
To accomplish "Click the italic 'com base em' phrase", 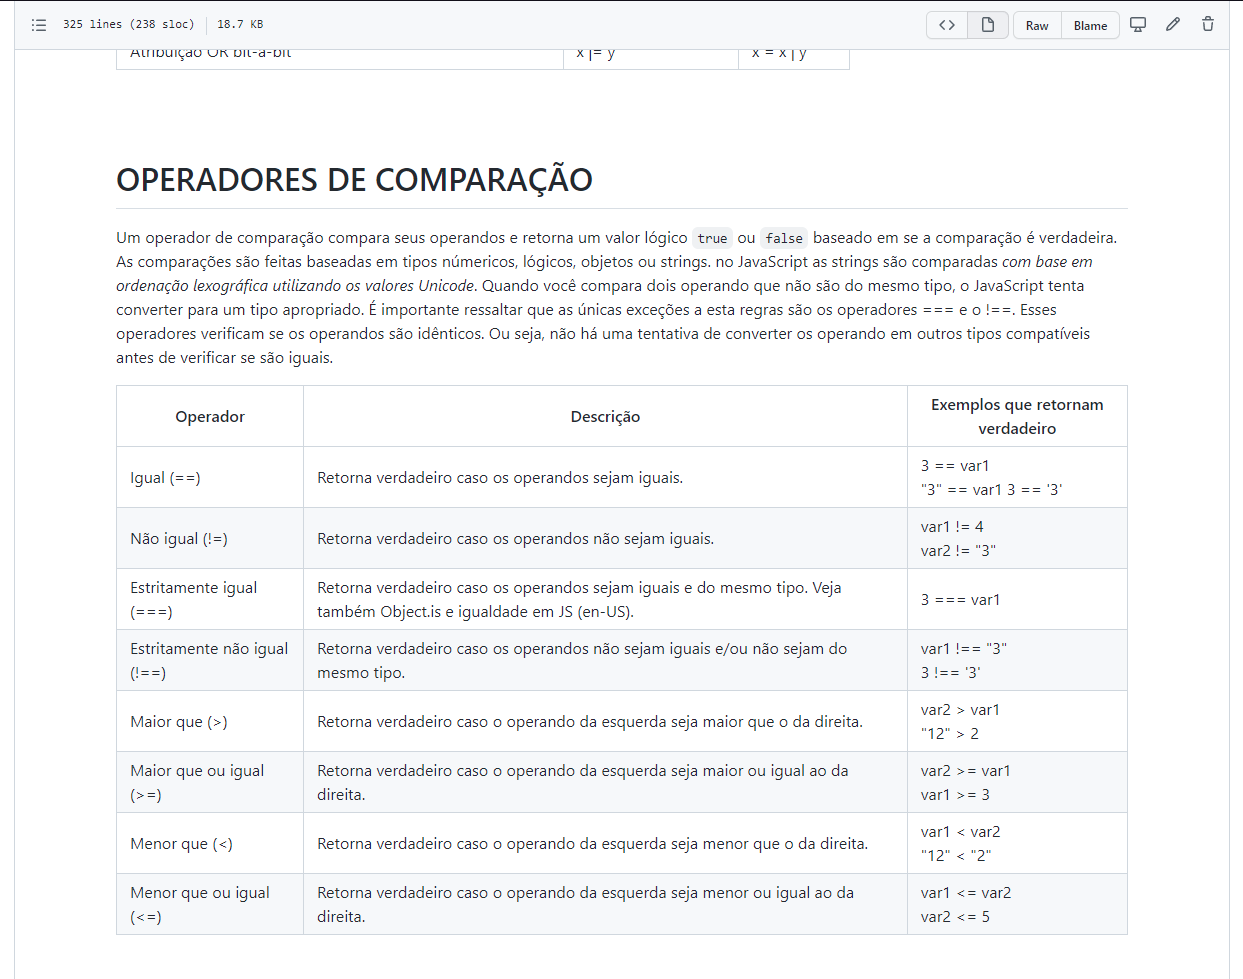I will pos(1047,262).
